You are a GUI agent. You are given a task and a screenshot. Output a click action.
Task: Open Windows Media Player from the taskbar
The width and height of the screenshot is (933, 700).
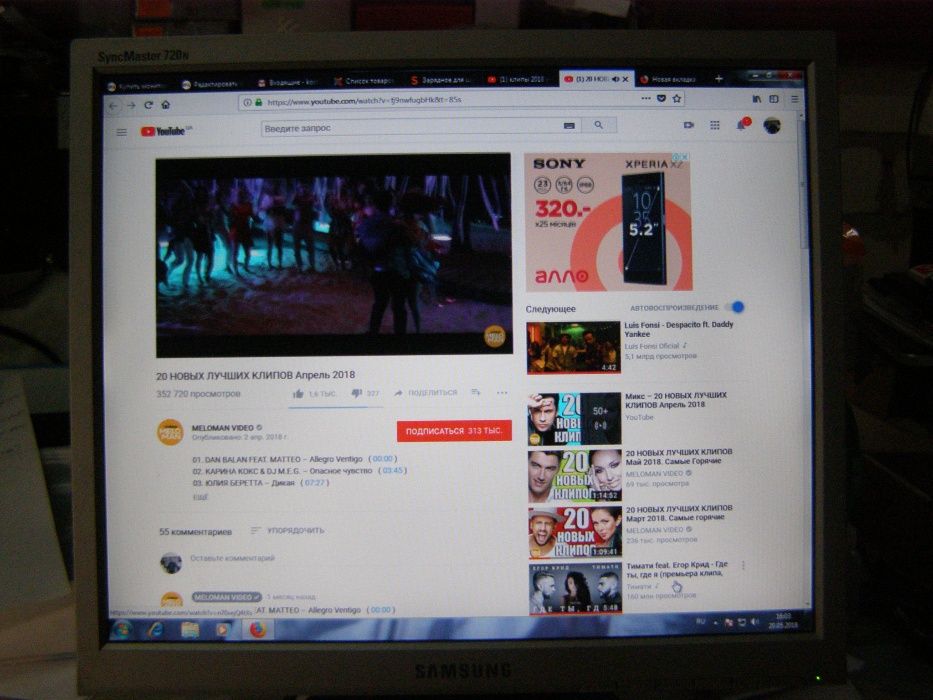click(223, 629)
